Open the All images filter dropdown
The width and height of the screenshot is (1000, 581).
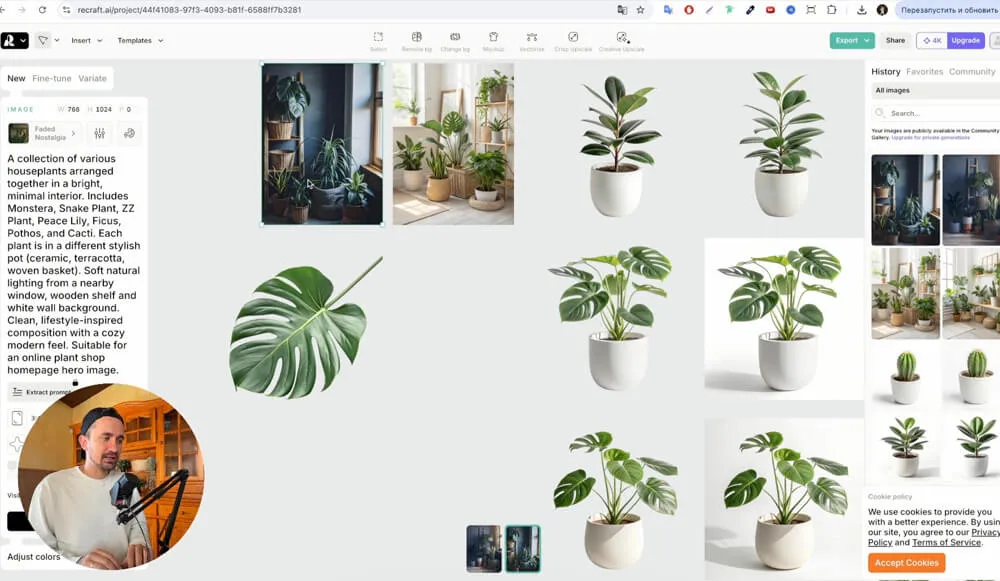[x=935, y=91]
